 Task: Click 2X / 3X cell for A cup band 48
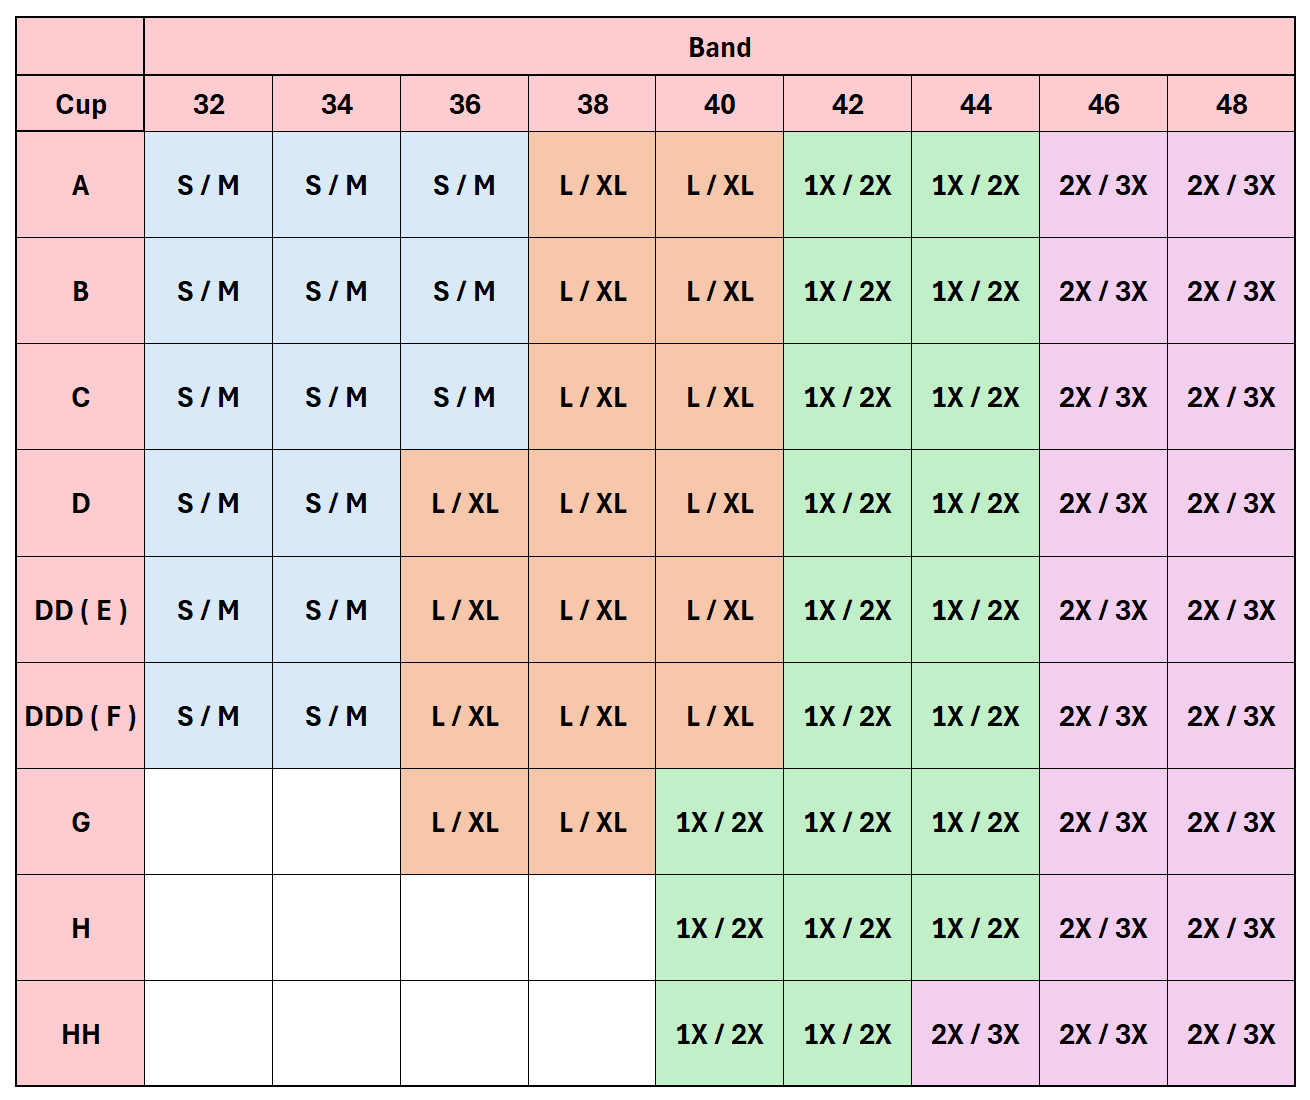1231,185
